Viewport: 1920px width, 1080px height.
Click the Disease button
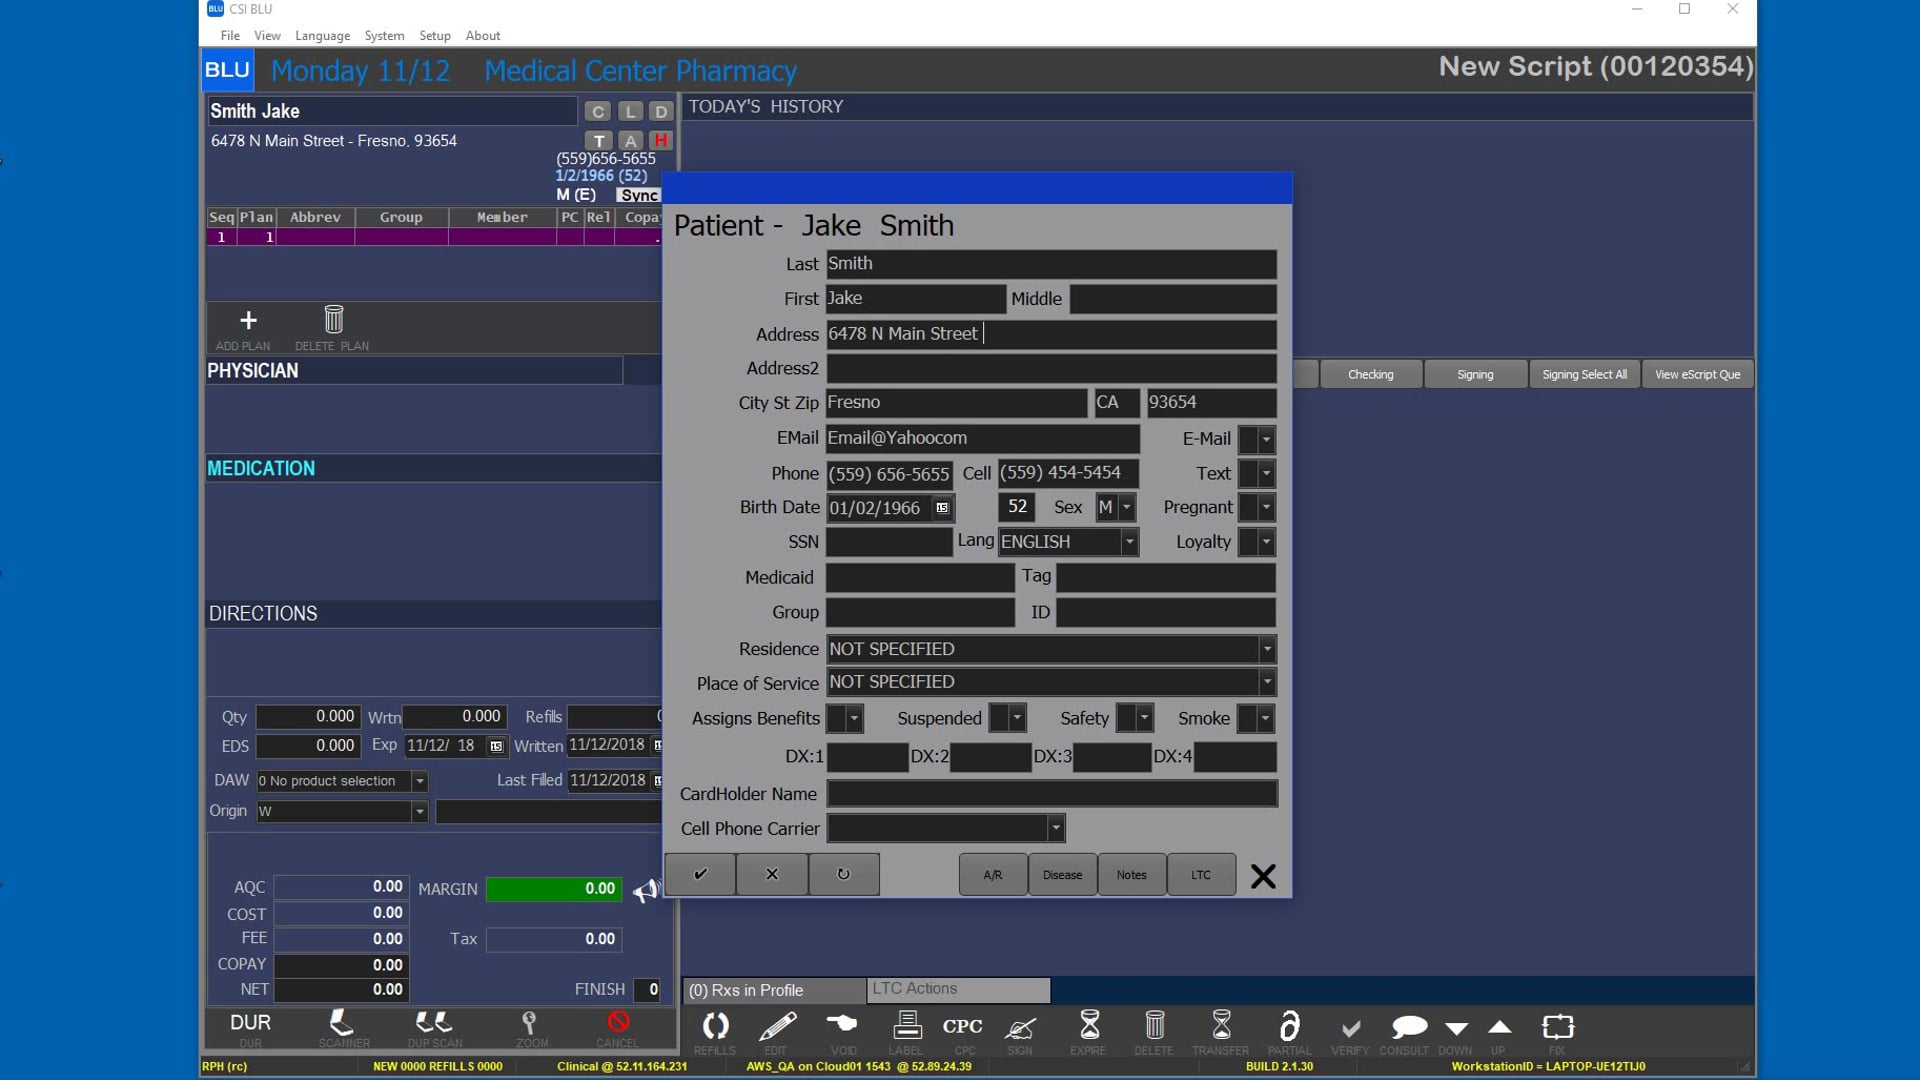1062,875
